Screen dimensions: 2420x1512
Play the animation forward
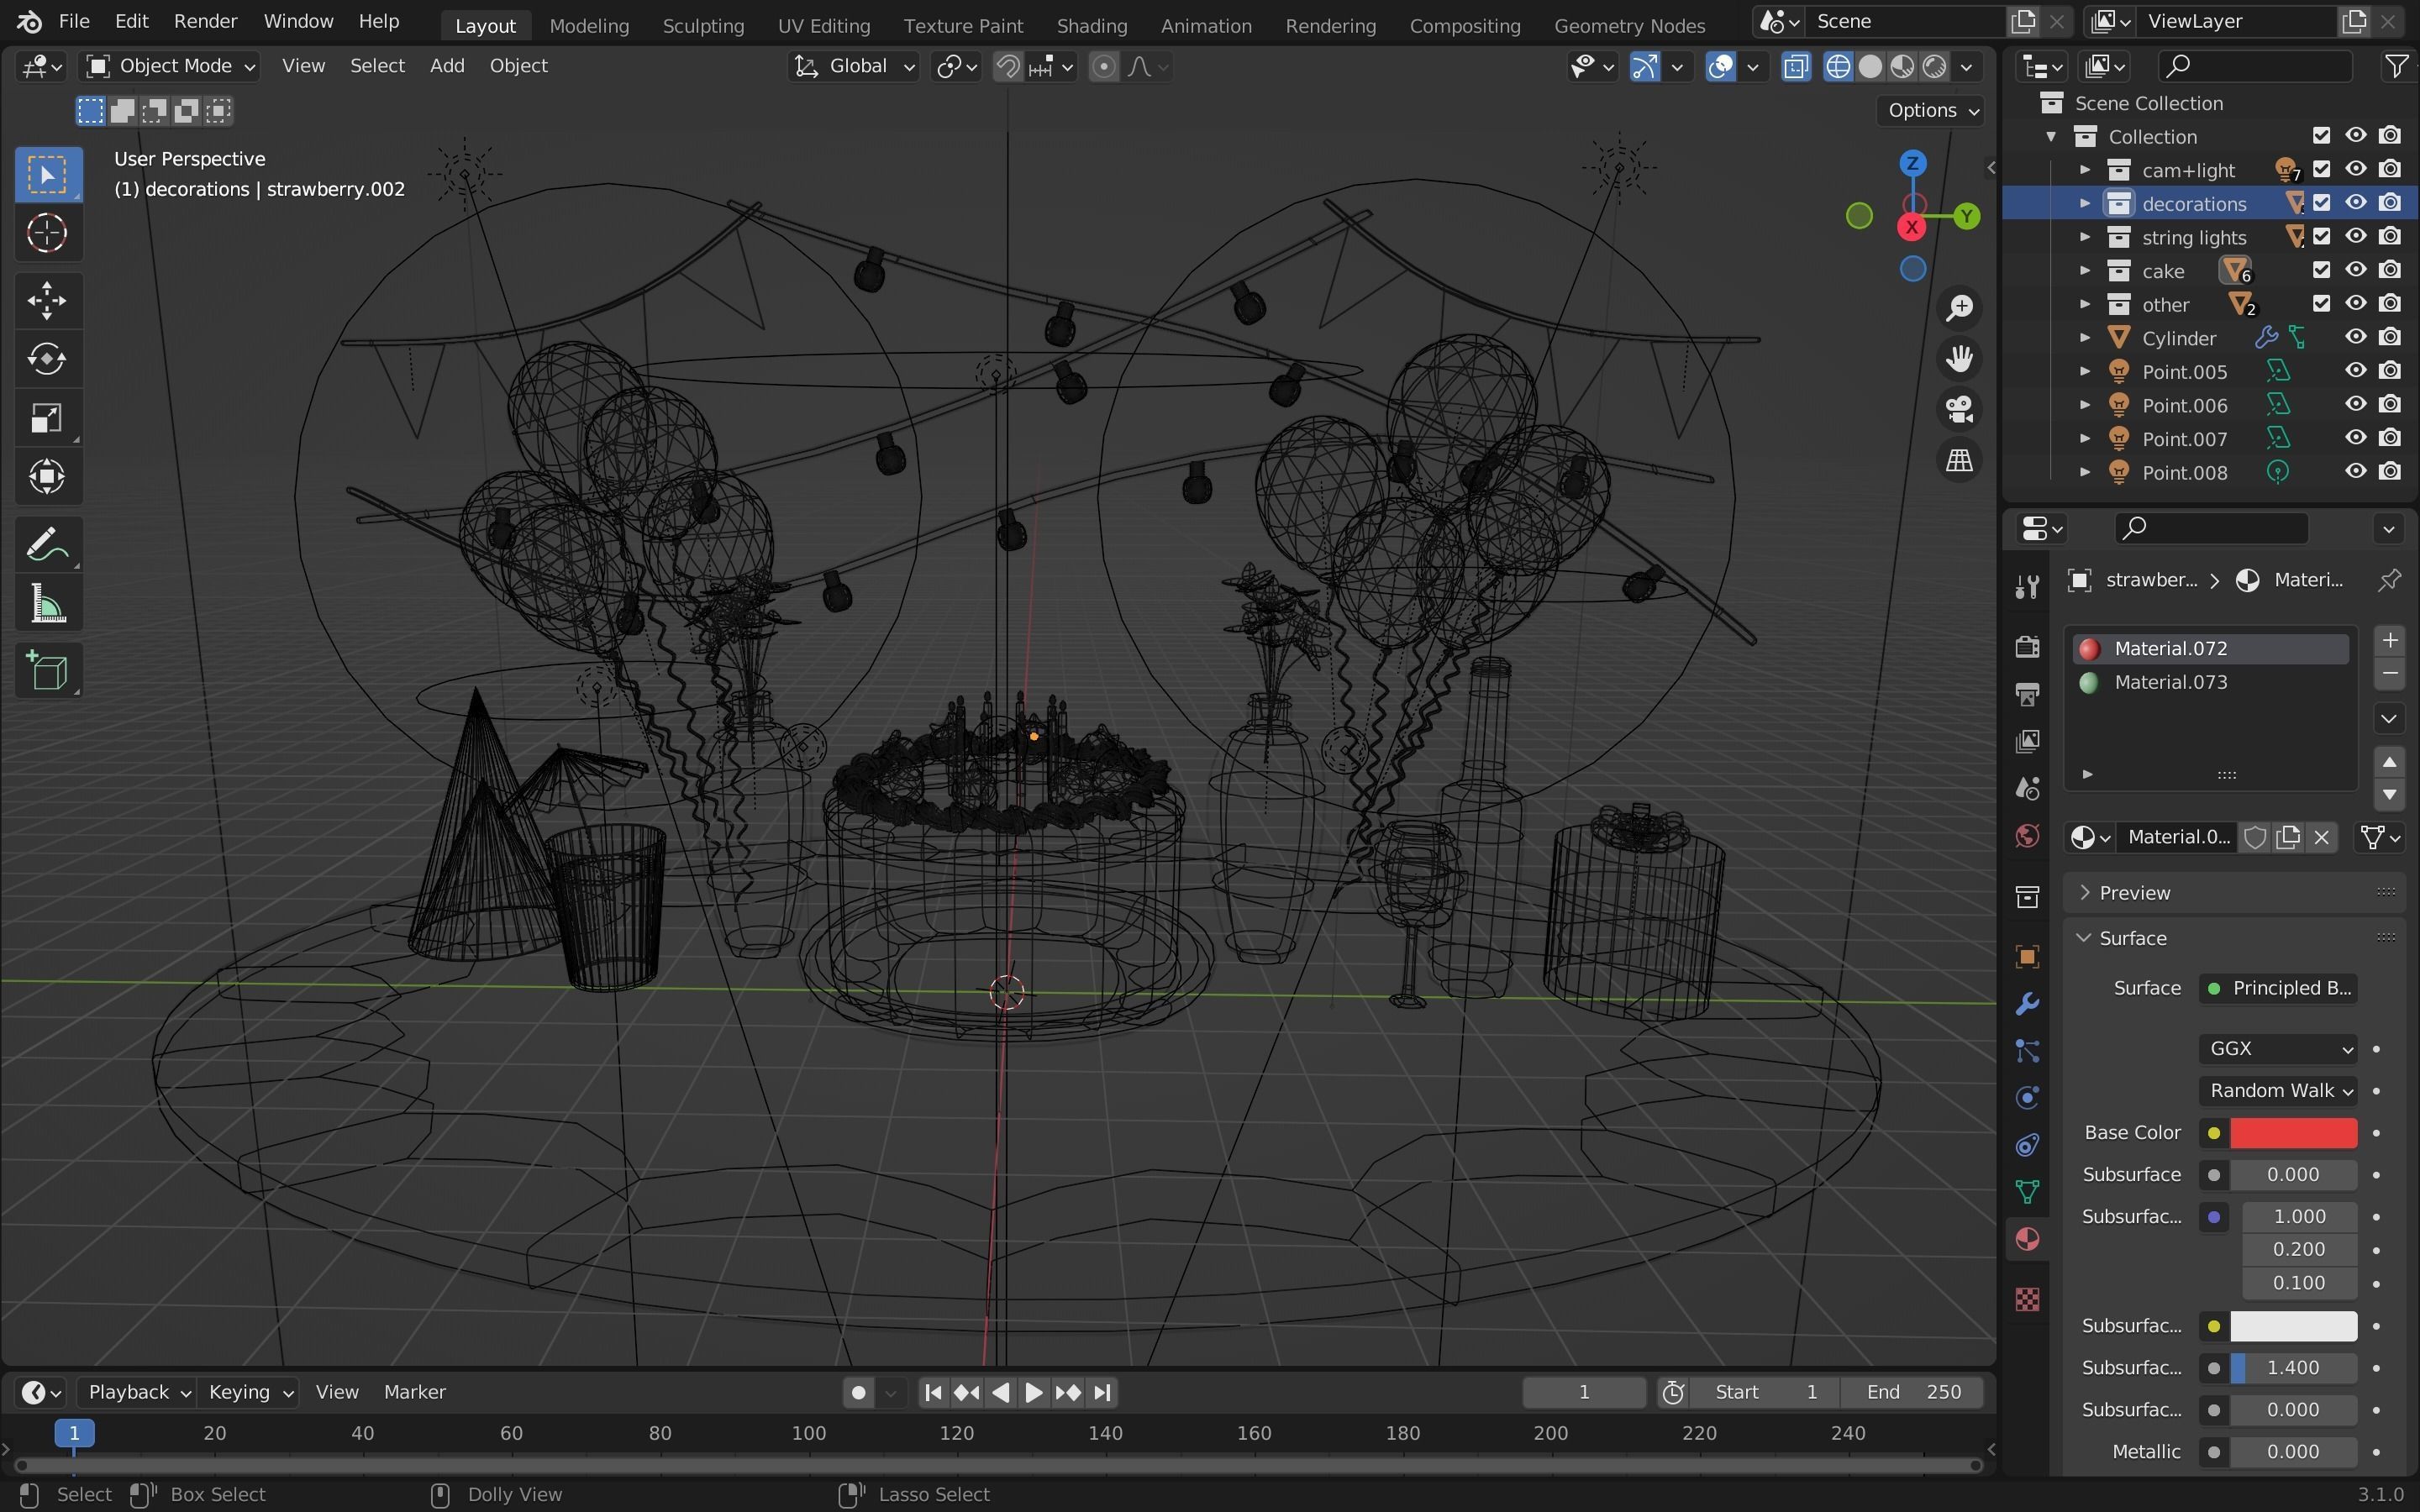pos(1034,1392)
